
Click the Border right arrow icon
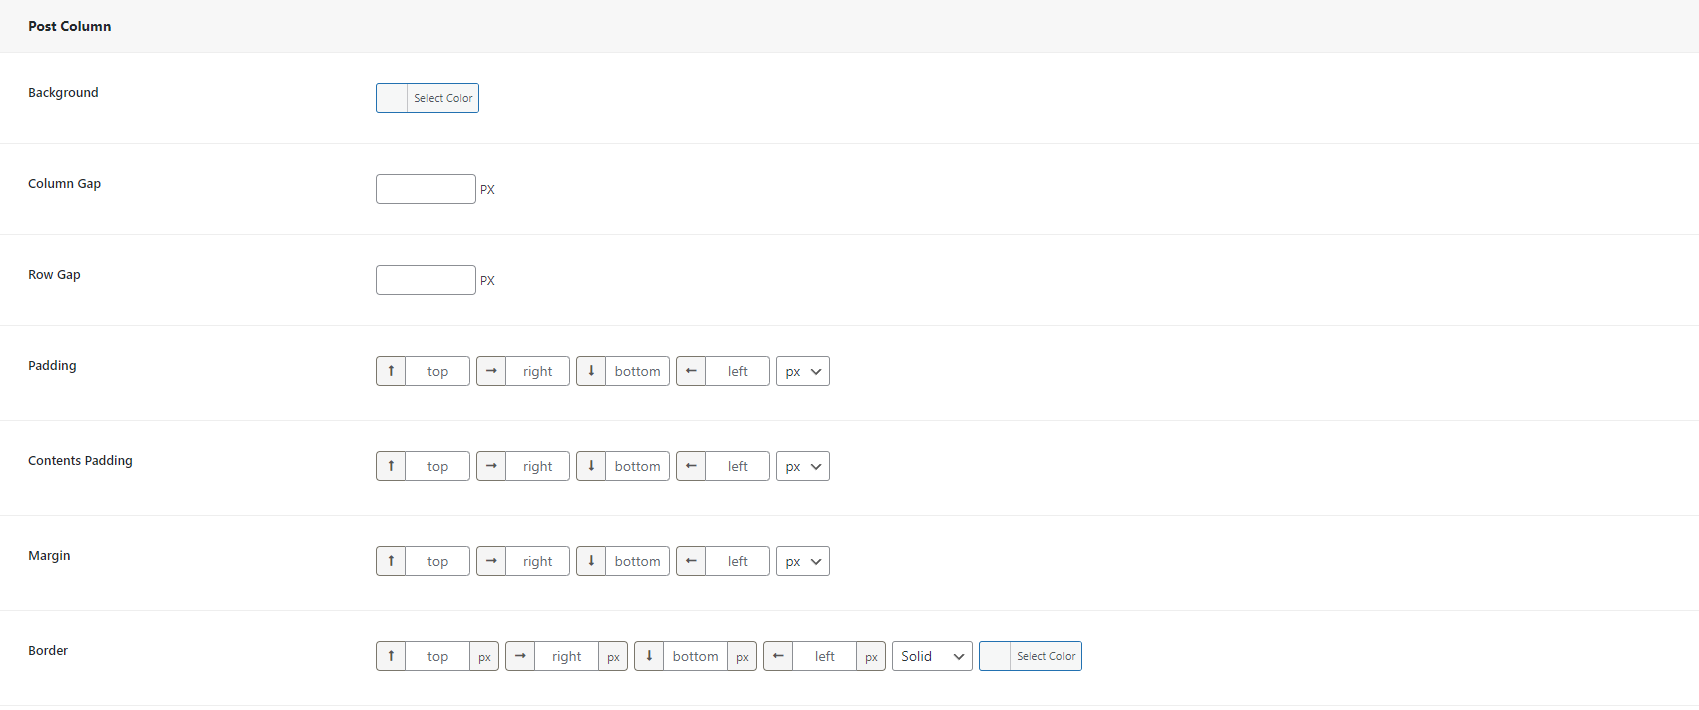520,656
